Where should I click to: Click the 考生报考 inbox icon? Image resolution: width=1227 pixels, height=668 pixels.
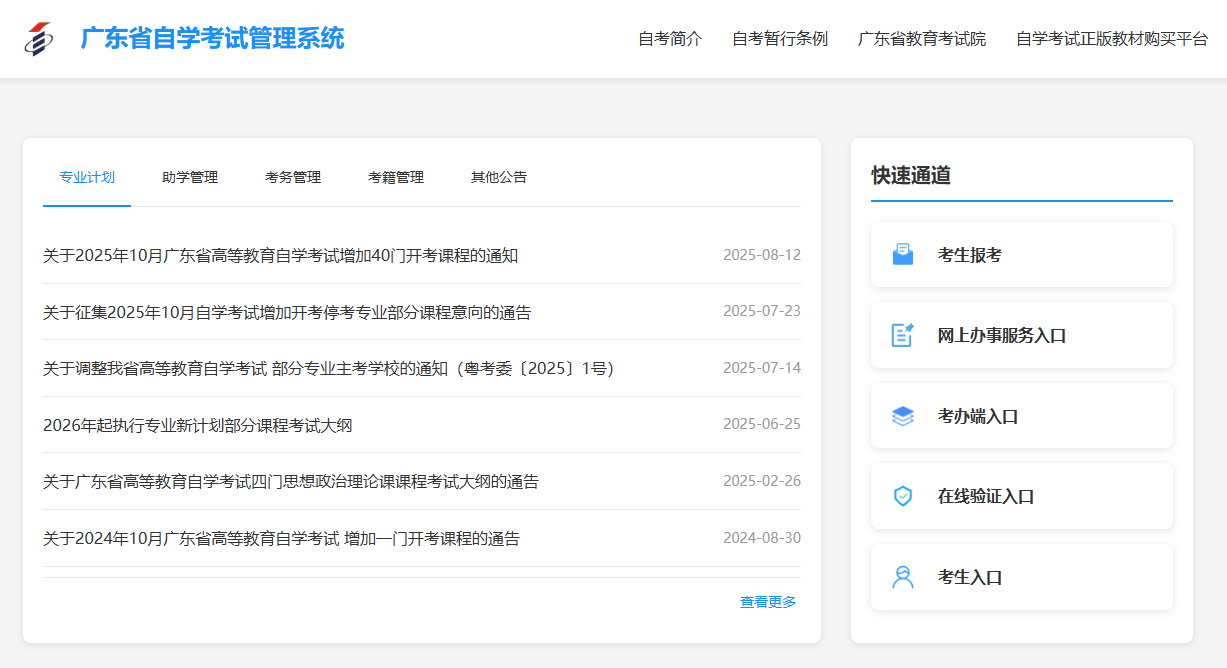[902, 255]
